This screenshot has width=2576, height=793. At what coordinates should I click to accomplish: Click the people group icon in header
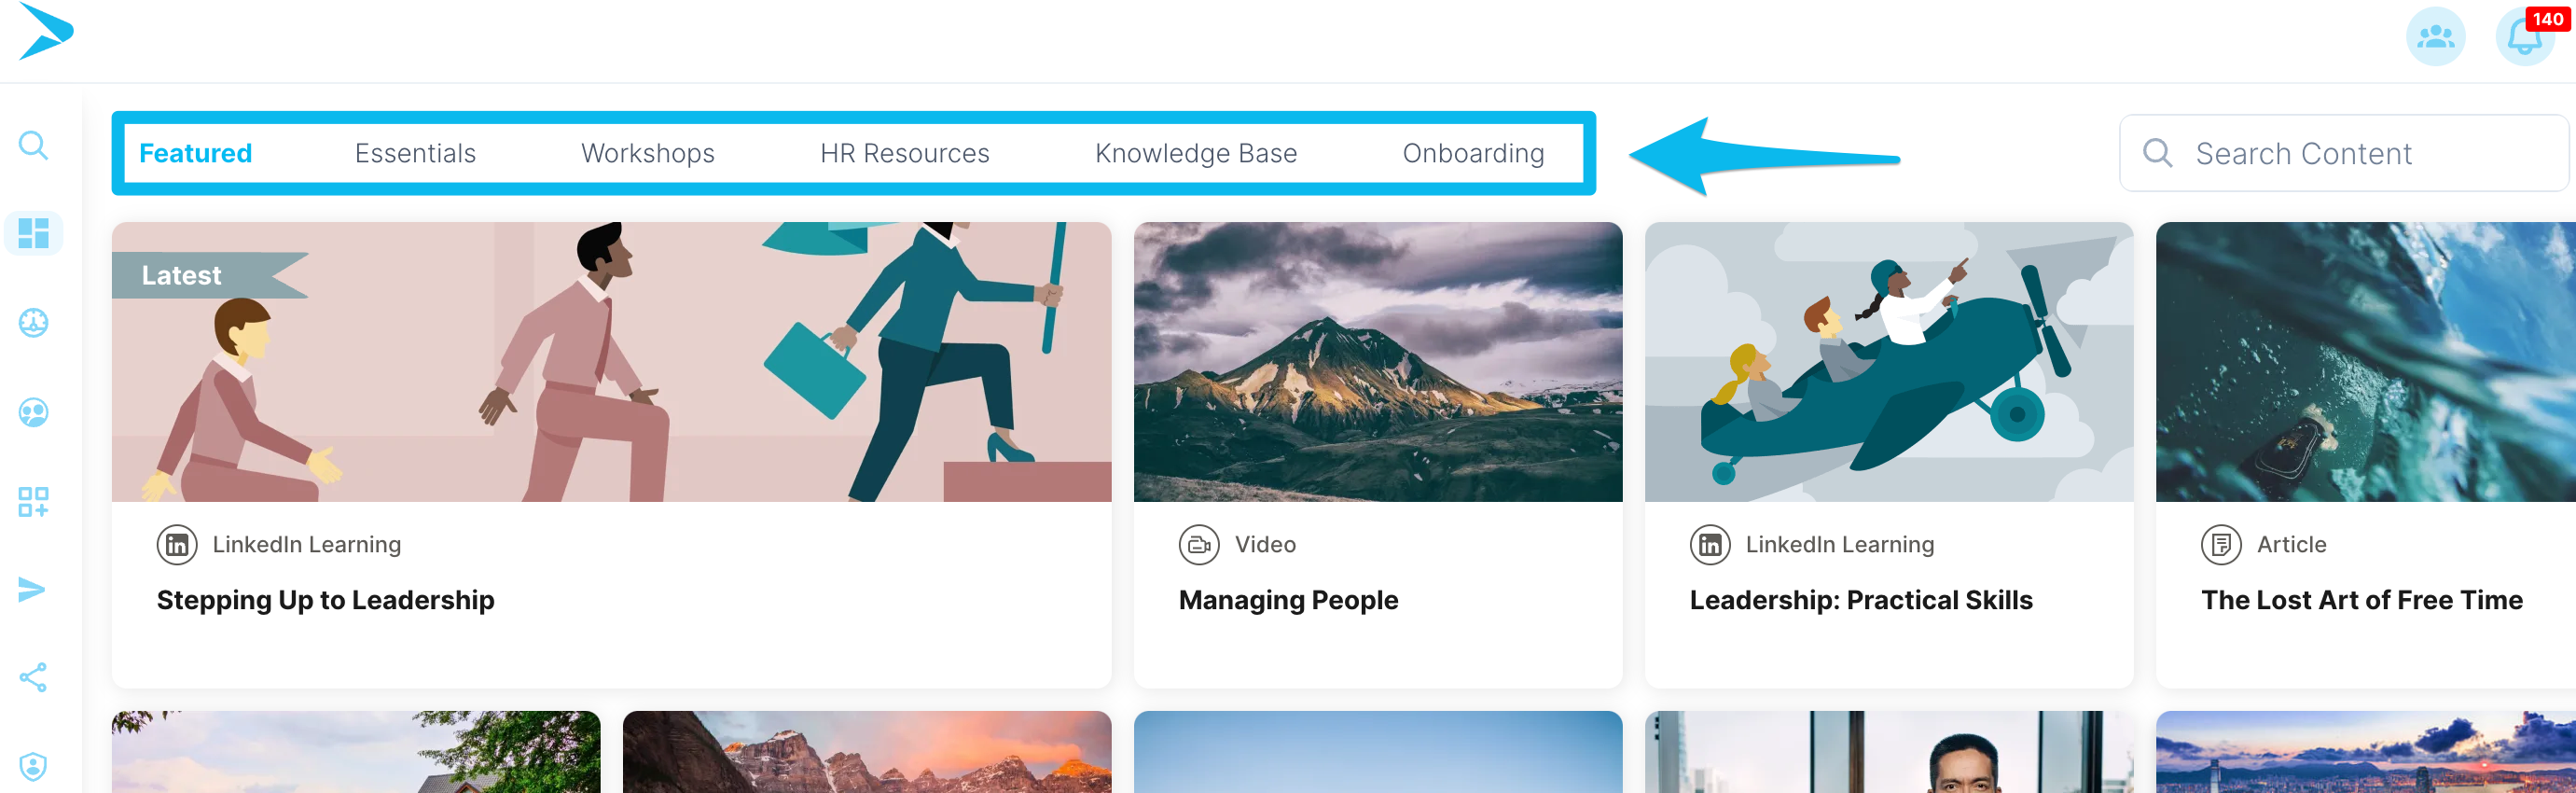(2435, 38)
